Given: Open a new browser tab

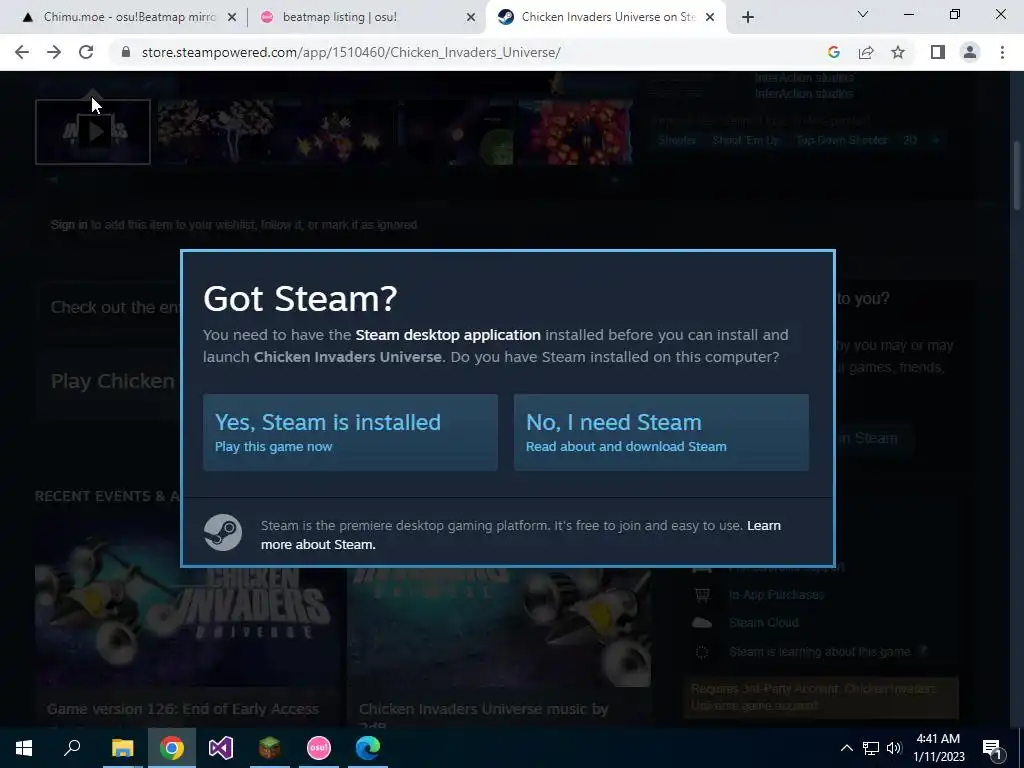Looking at the screenshot, I should [748, 18].
